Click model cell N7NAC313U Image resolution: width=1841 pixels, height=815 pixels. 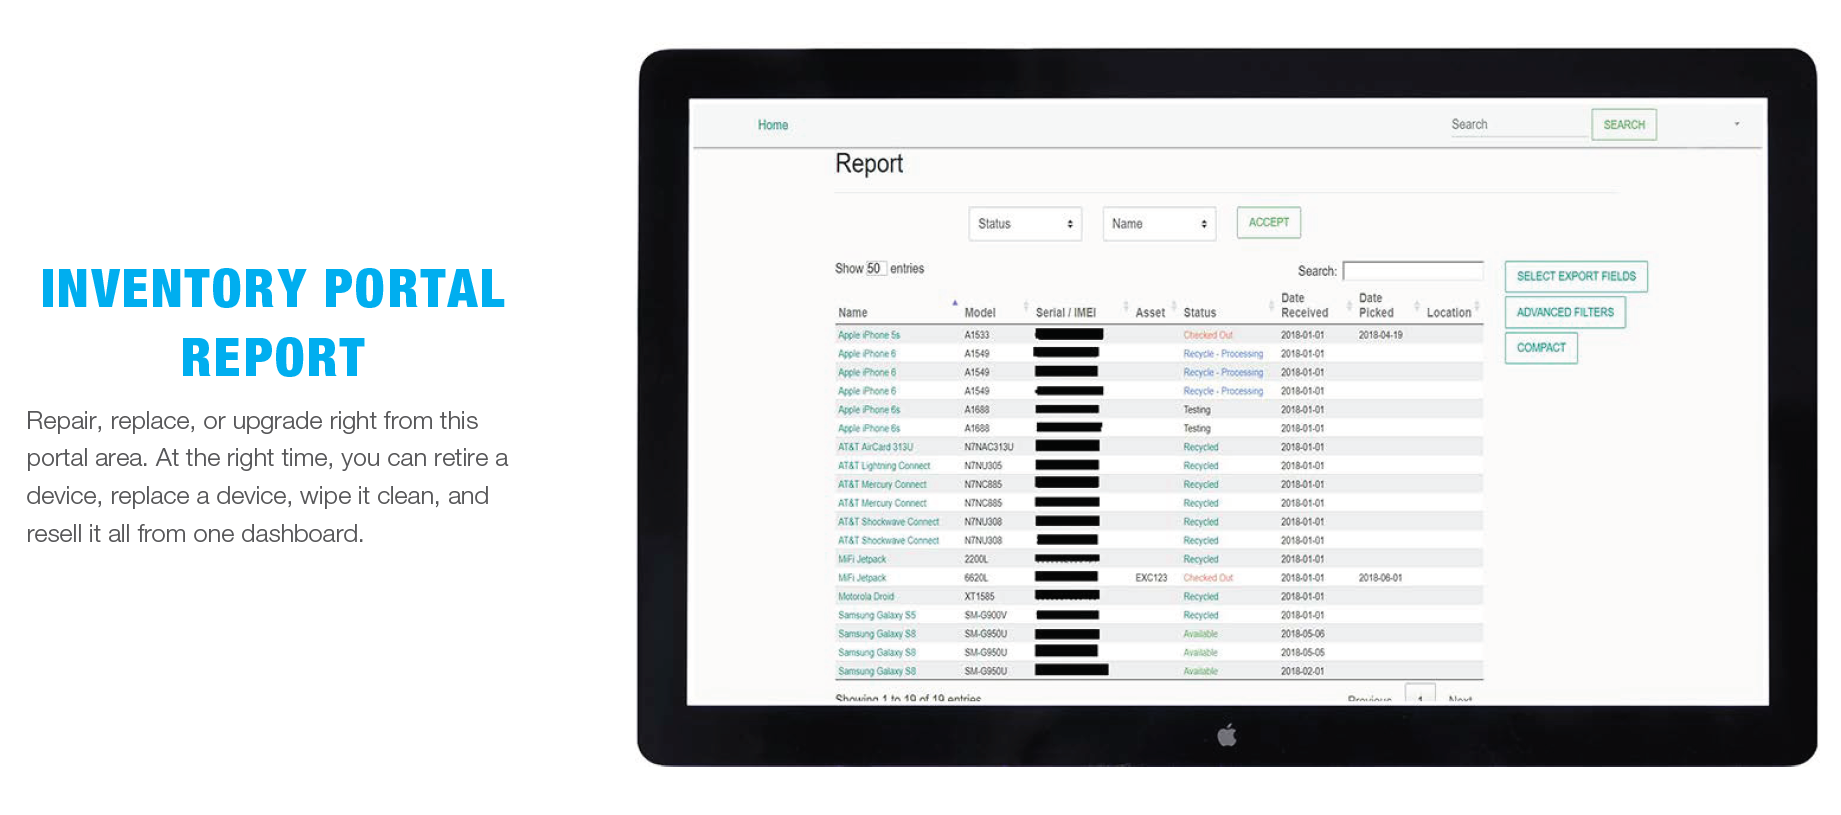point(988,447)
